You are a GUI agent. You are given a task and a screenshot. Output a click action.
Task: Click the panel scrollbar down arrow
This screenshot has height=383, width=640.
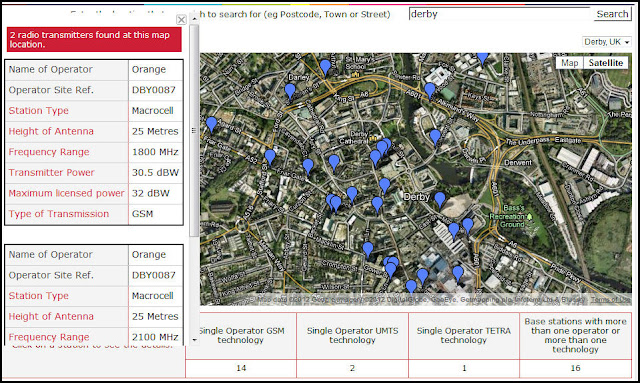click(x=194, y=340)
